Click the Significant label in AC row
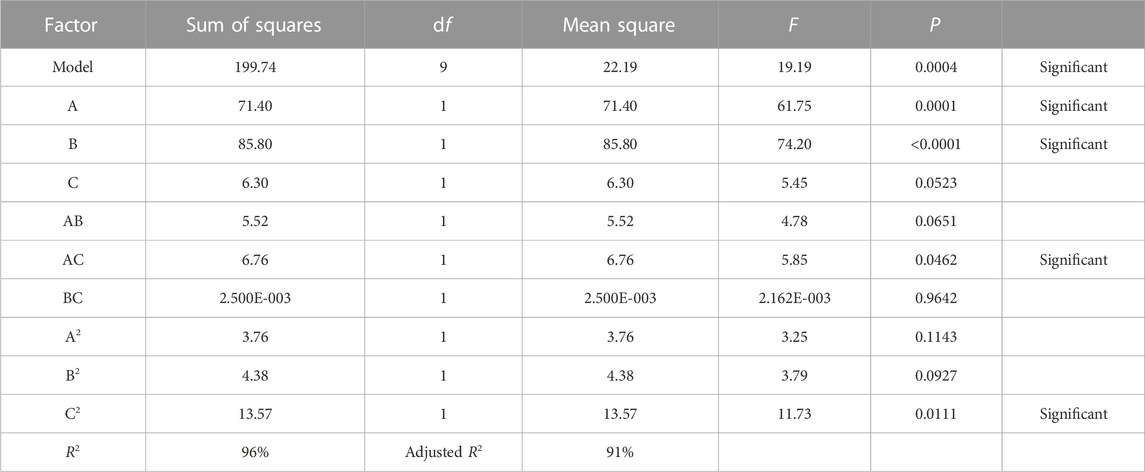Viewport: 1145px width, 472px height. click(x=1073, y=260)
